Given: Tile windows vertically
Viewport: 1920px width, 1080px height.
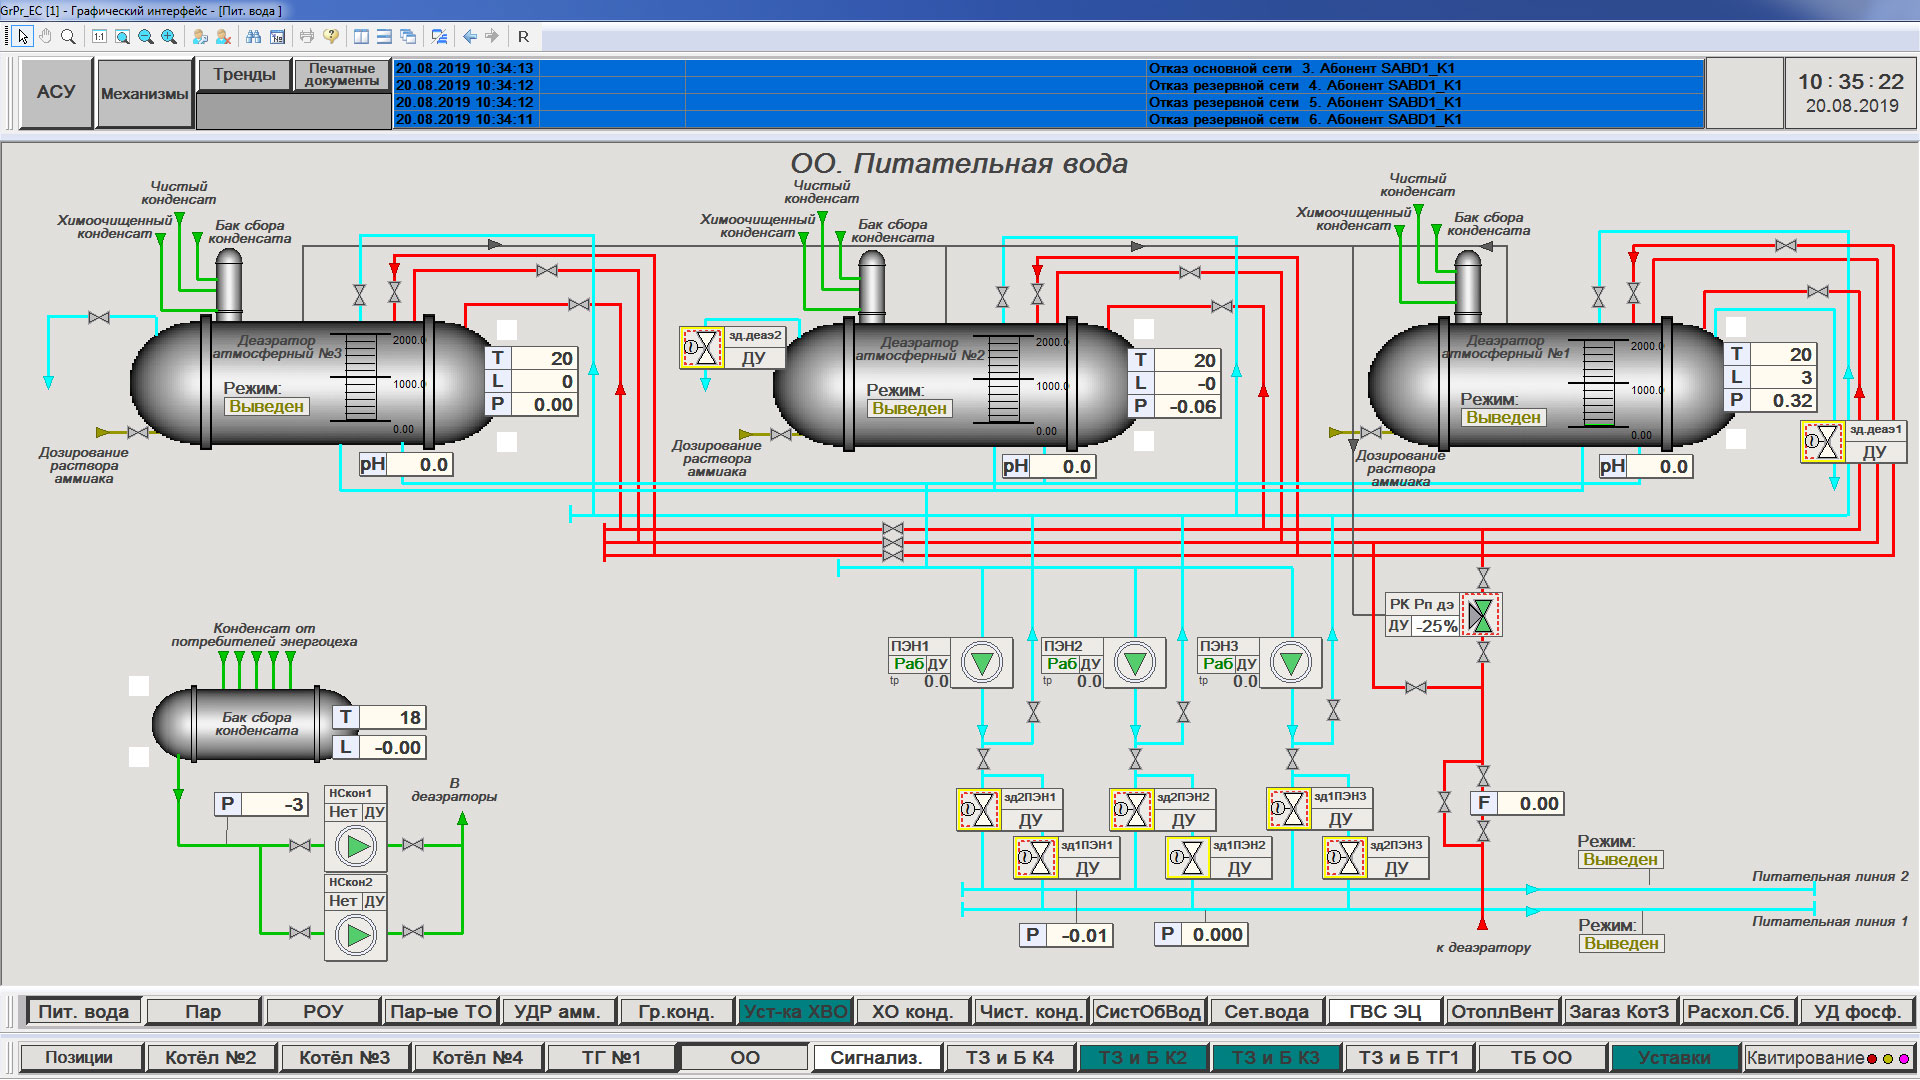Looking at the screenshot, I should (361, 37).
